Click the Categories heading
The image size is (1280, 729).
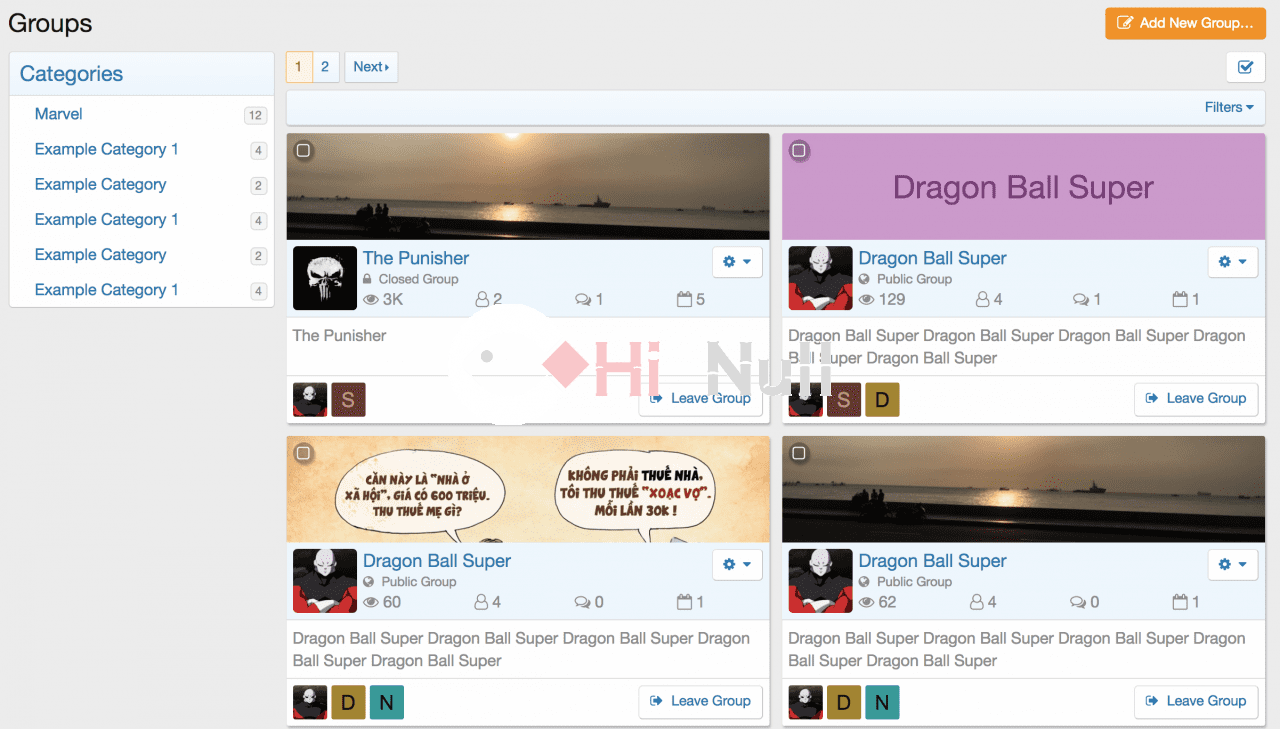[x=71, y=74]
